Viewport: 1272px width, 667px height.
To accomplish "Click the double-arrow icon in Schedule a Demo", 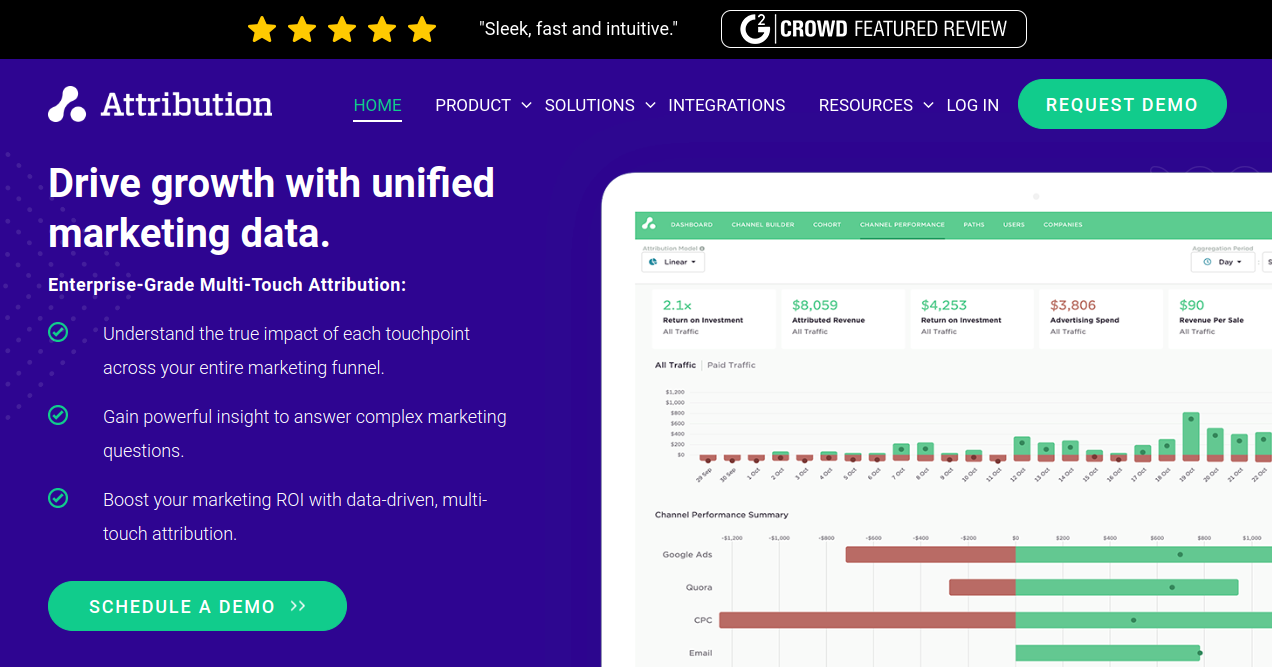I will pos(298,606).
